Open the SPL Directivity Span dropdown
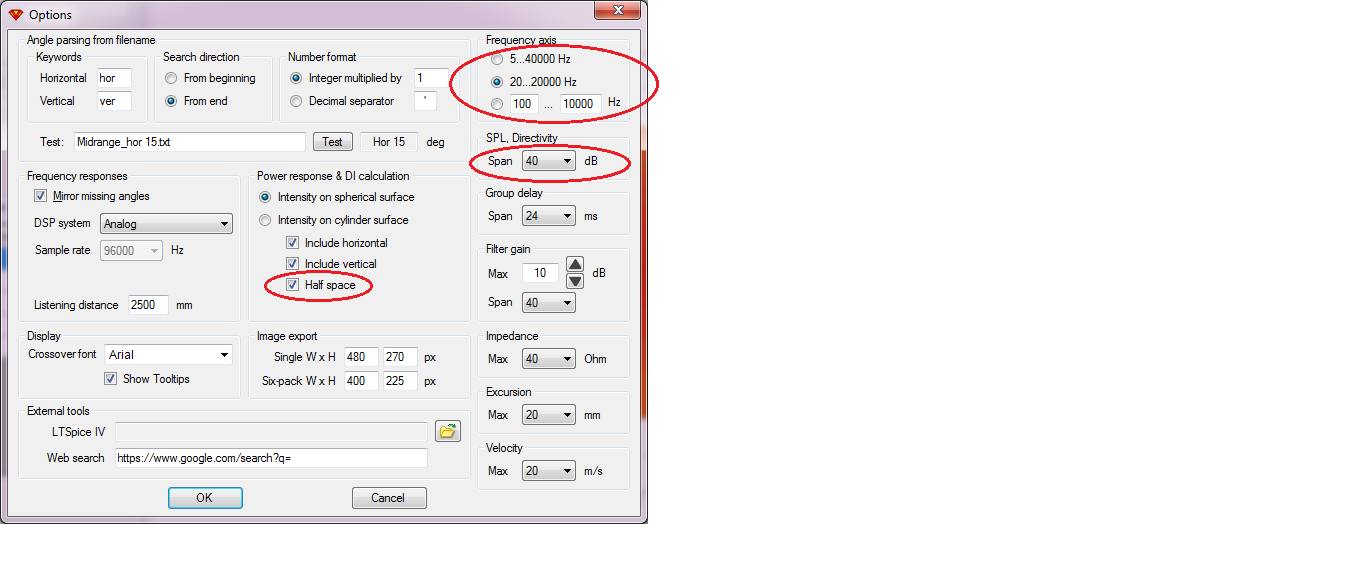The image size is (1360, 564). pos(549,161)
